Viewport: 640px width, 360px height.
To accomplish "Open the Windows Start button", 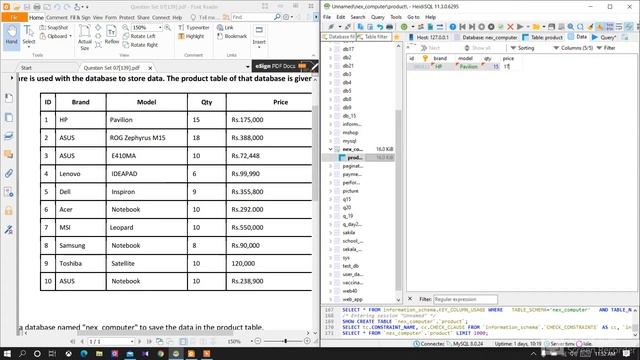I will click(x=7, y=353).
